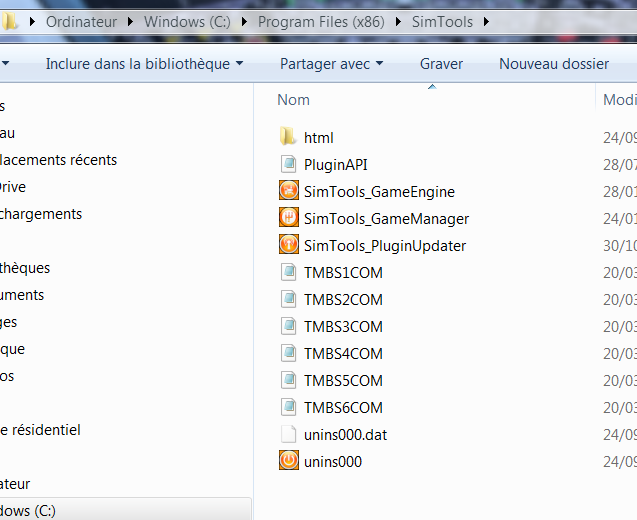The width and height of the screenshot is (637, 520).
Task: Click Graver in the toolbar
Action: (x=441, y=64)
